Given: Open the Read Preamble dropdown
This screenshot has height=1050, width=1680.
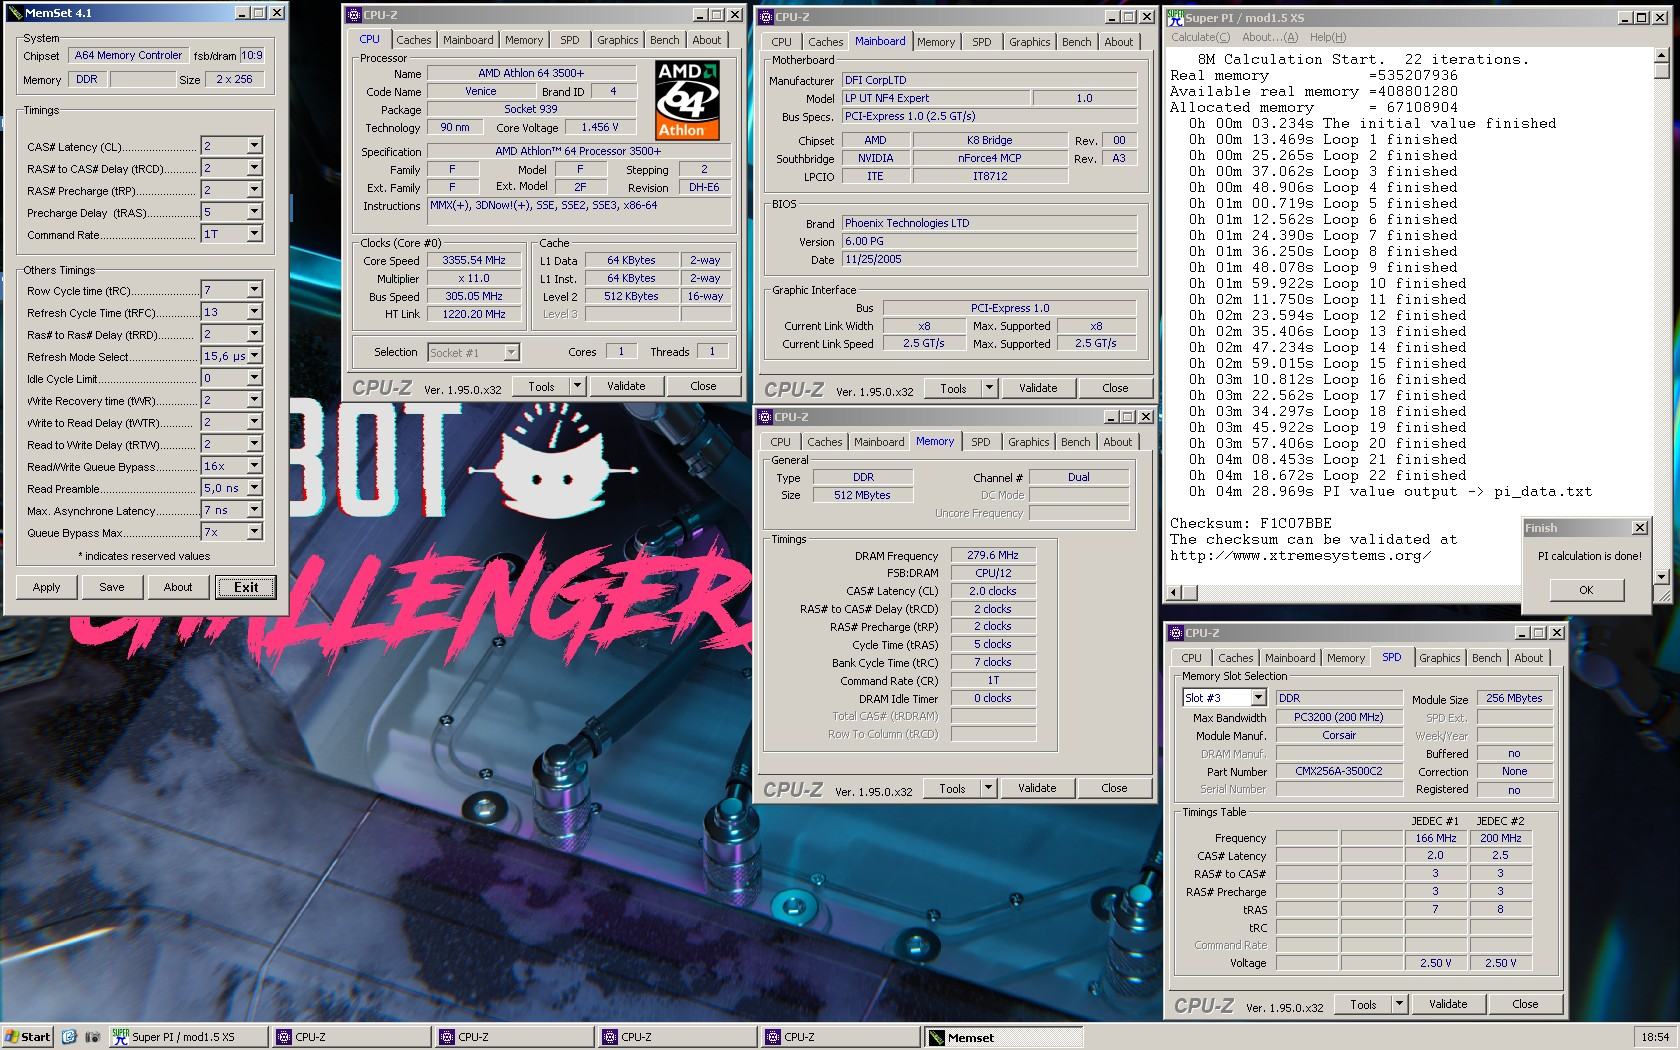Looking at the screenshot, I should pos(254,488).
